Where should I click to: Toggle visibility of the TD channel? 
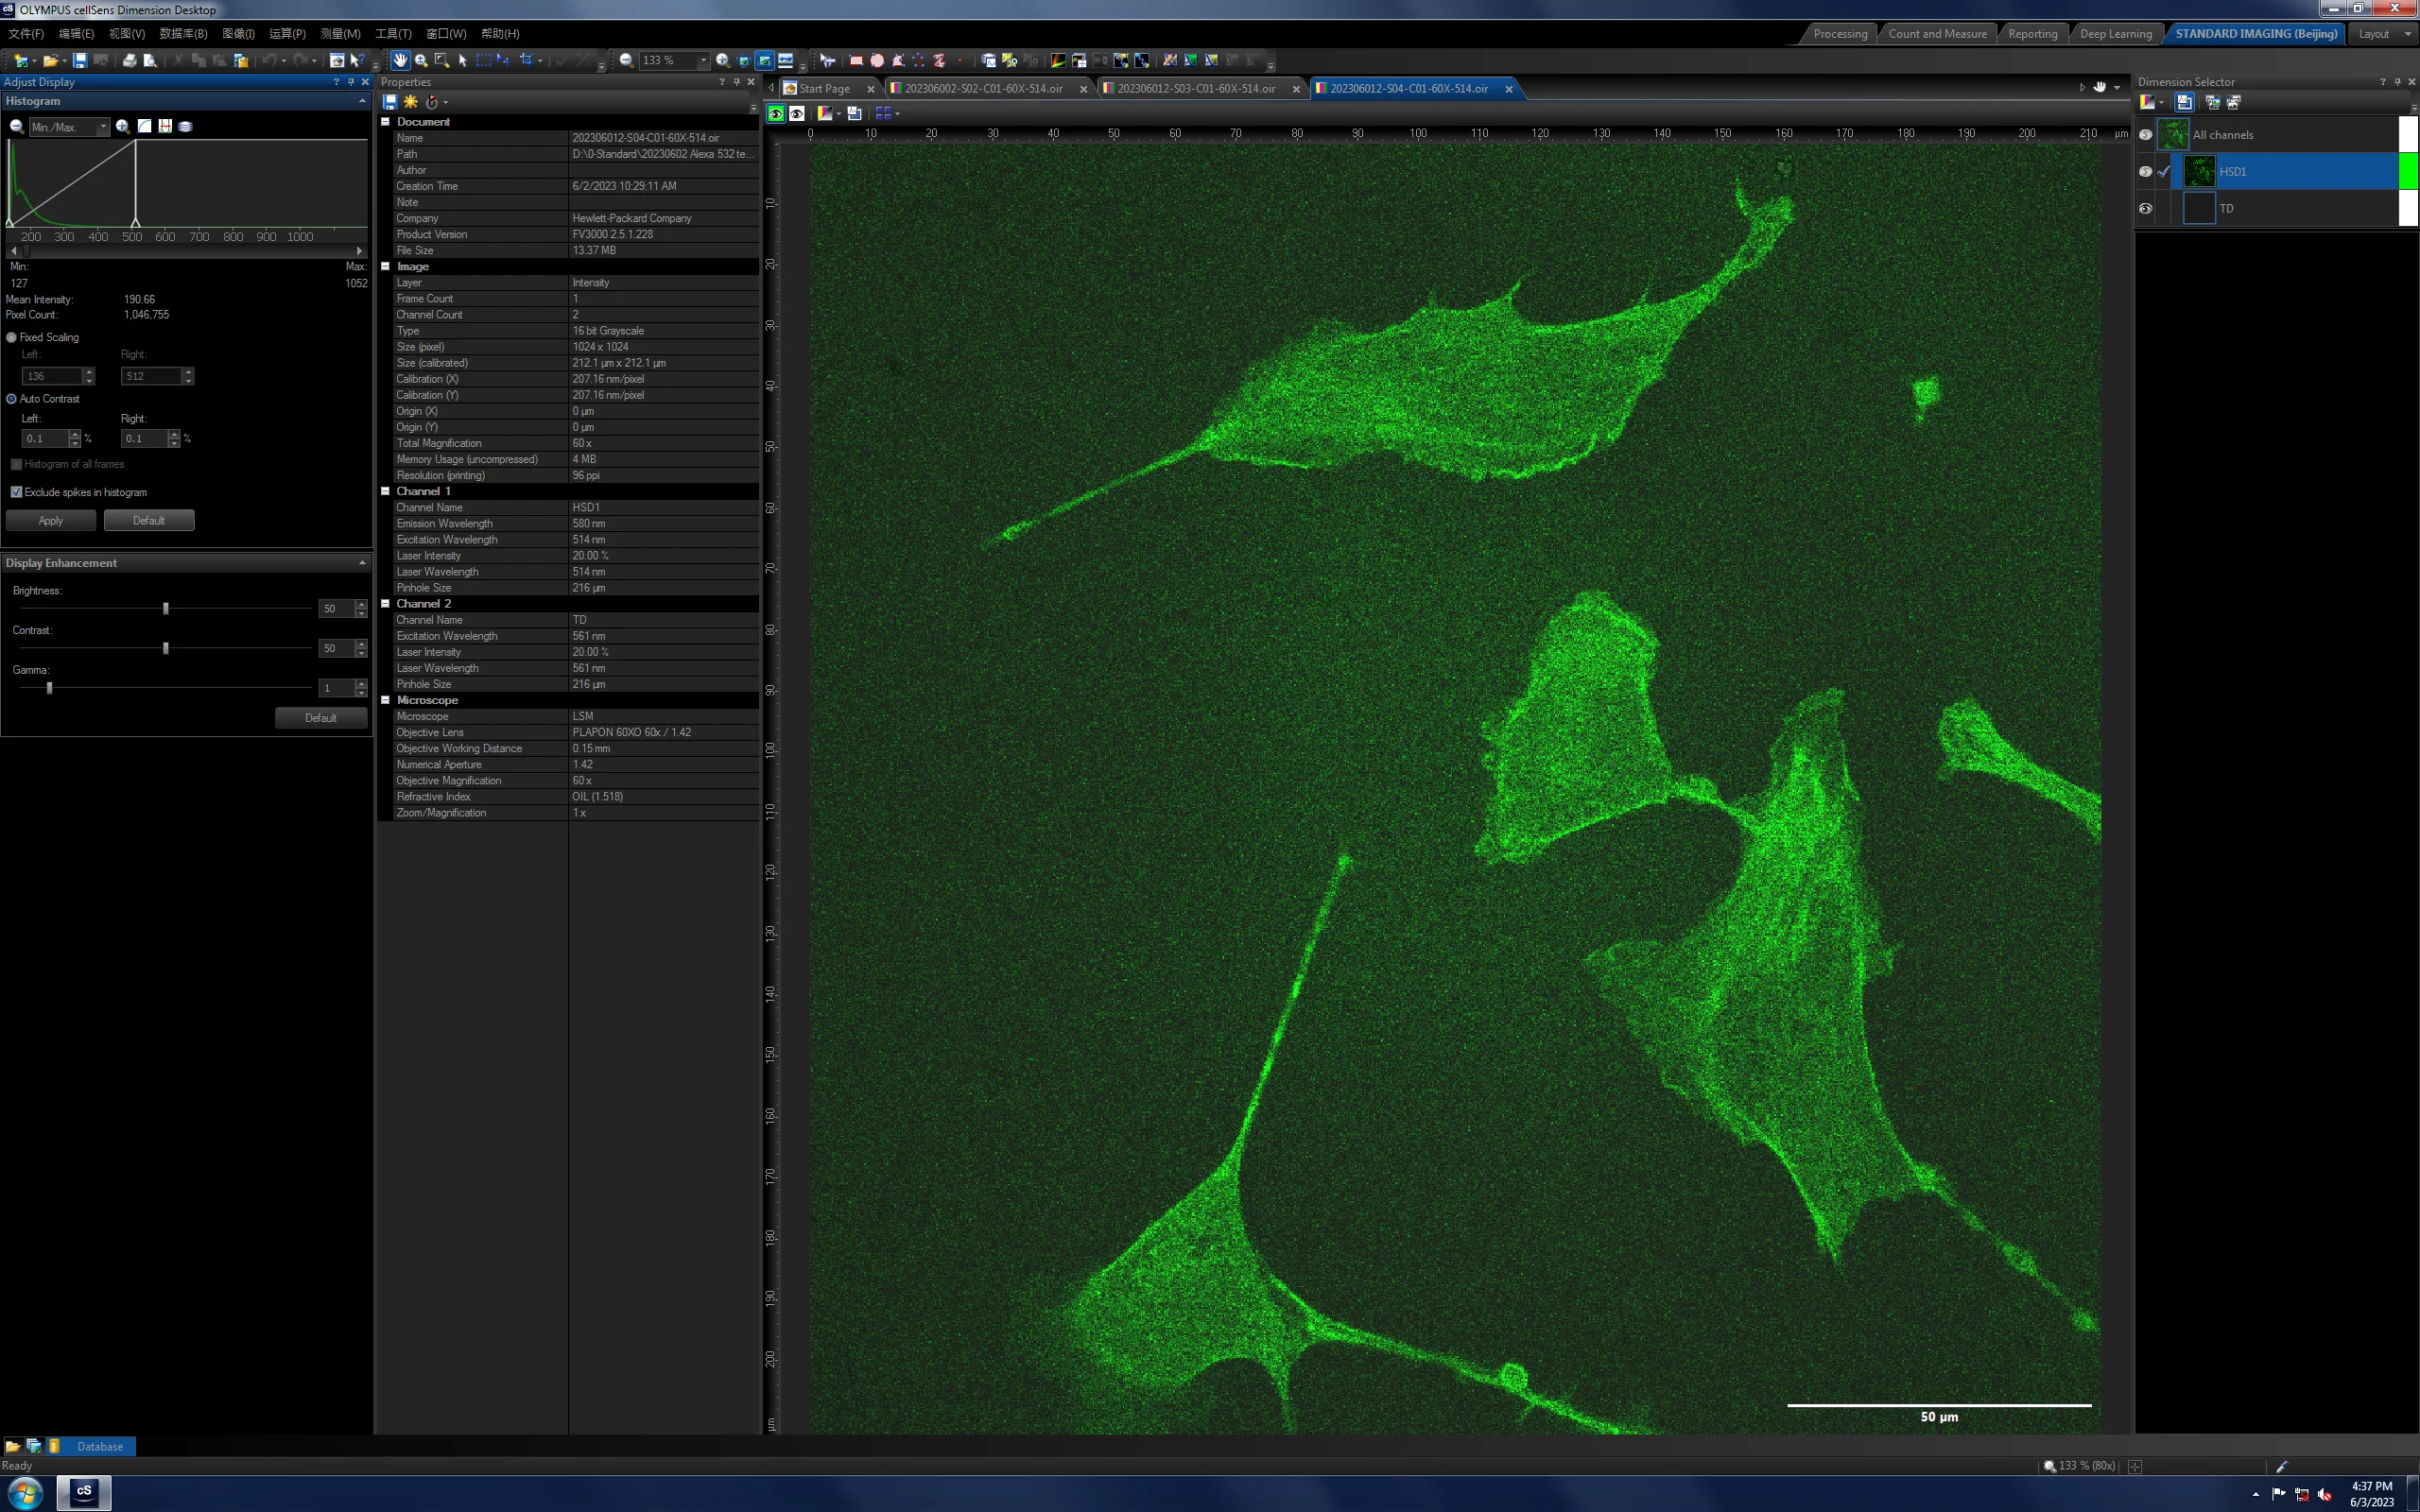tap(2145, 208)
